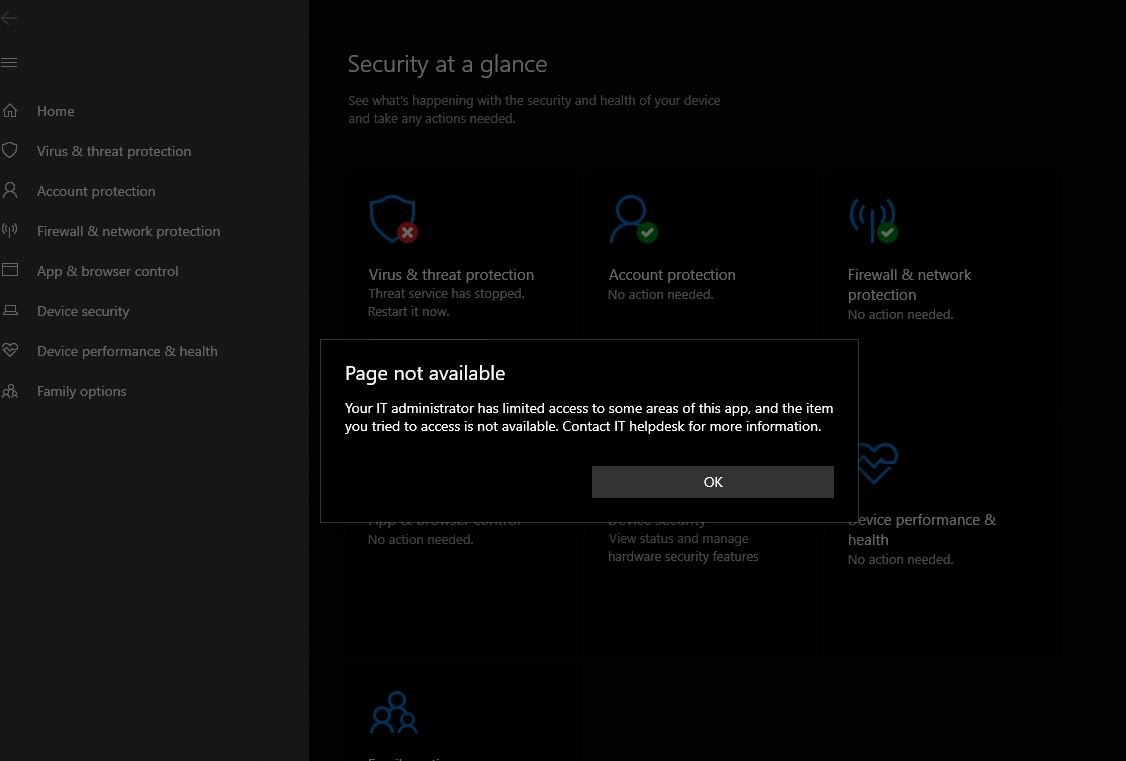Click the large family icon tile
The width and height of the screenshot is (1126, 761).
[x=394, y=711]
